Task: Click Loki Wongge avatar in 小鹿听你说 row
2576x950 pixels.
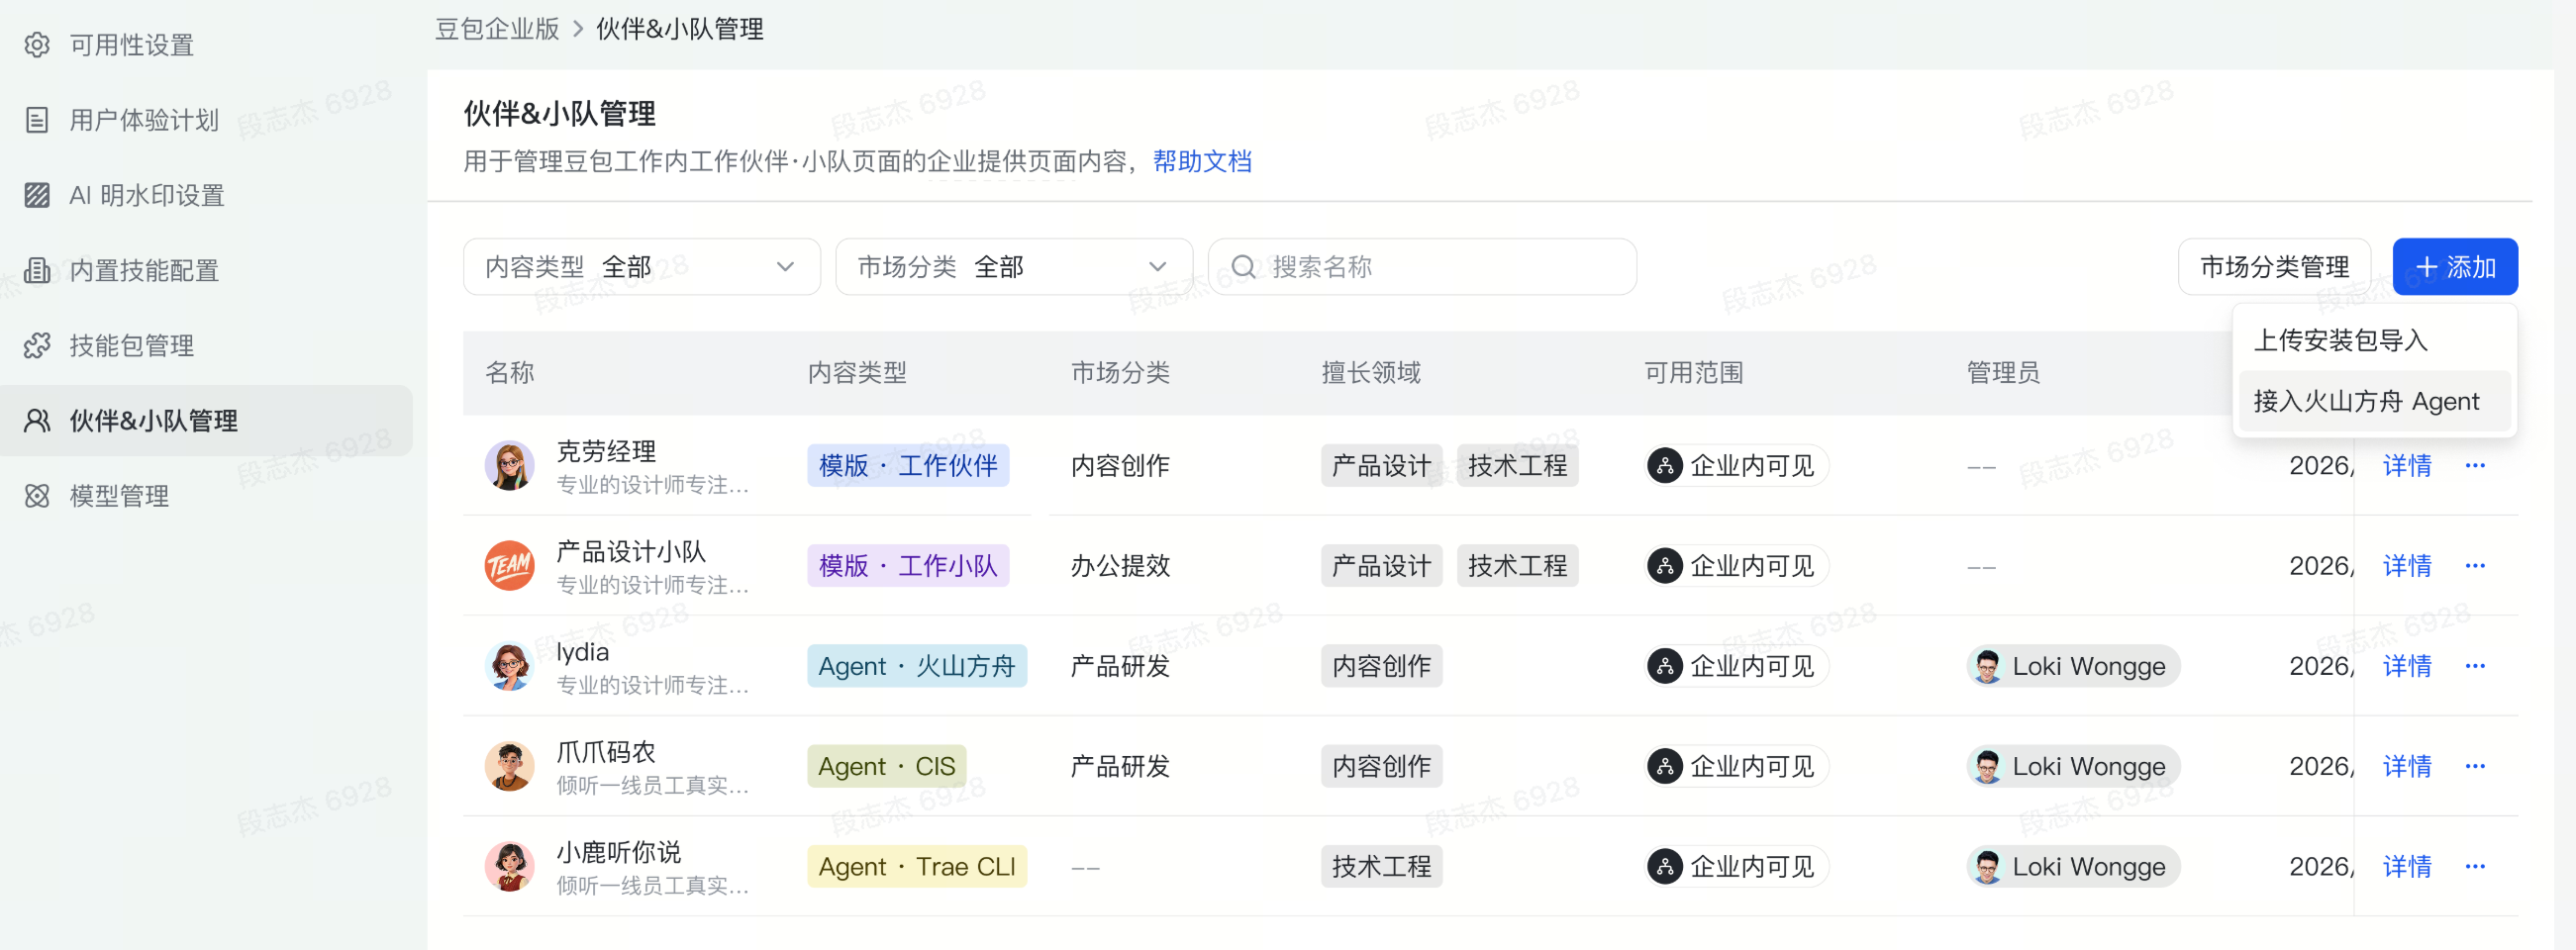Action: coord(1987,866)
